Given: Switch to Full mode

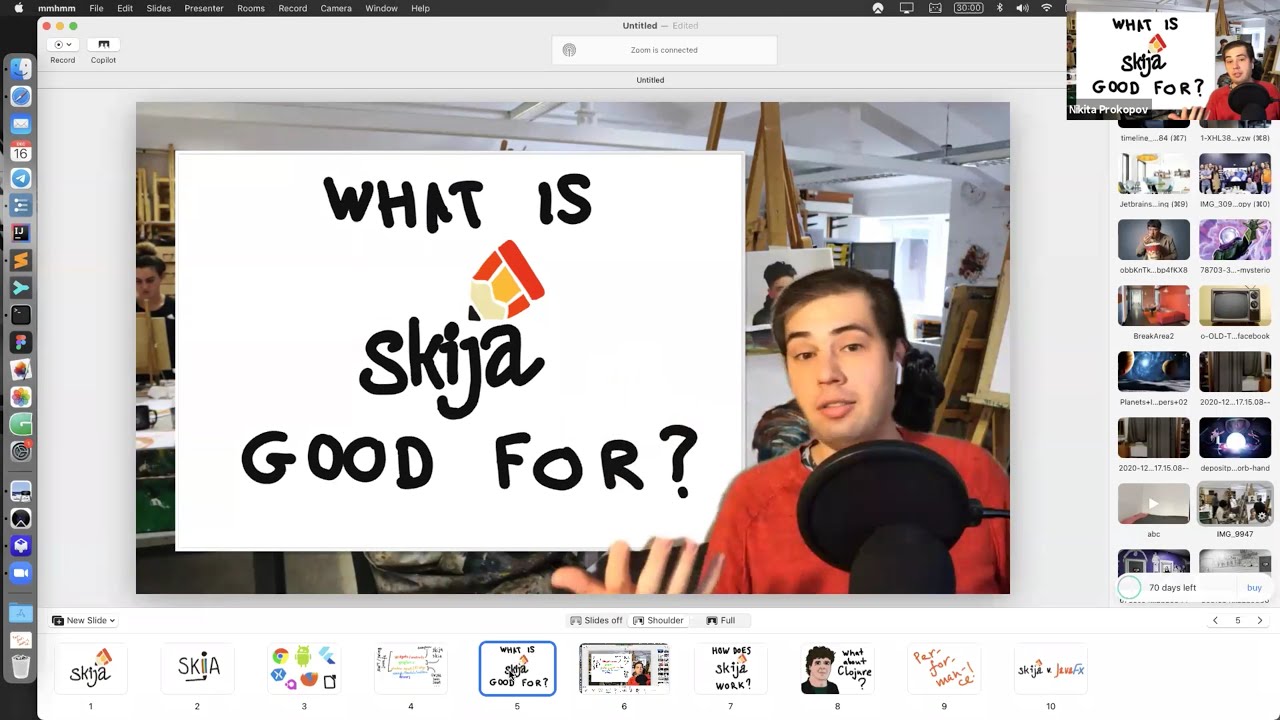Looking at the screenshot, I should tap(721, 620).
